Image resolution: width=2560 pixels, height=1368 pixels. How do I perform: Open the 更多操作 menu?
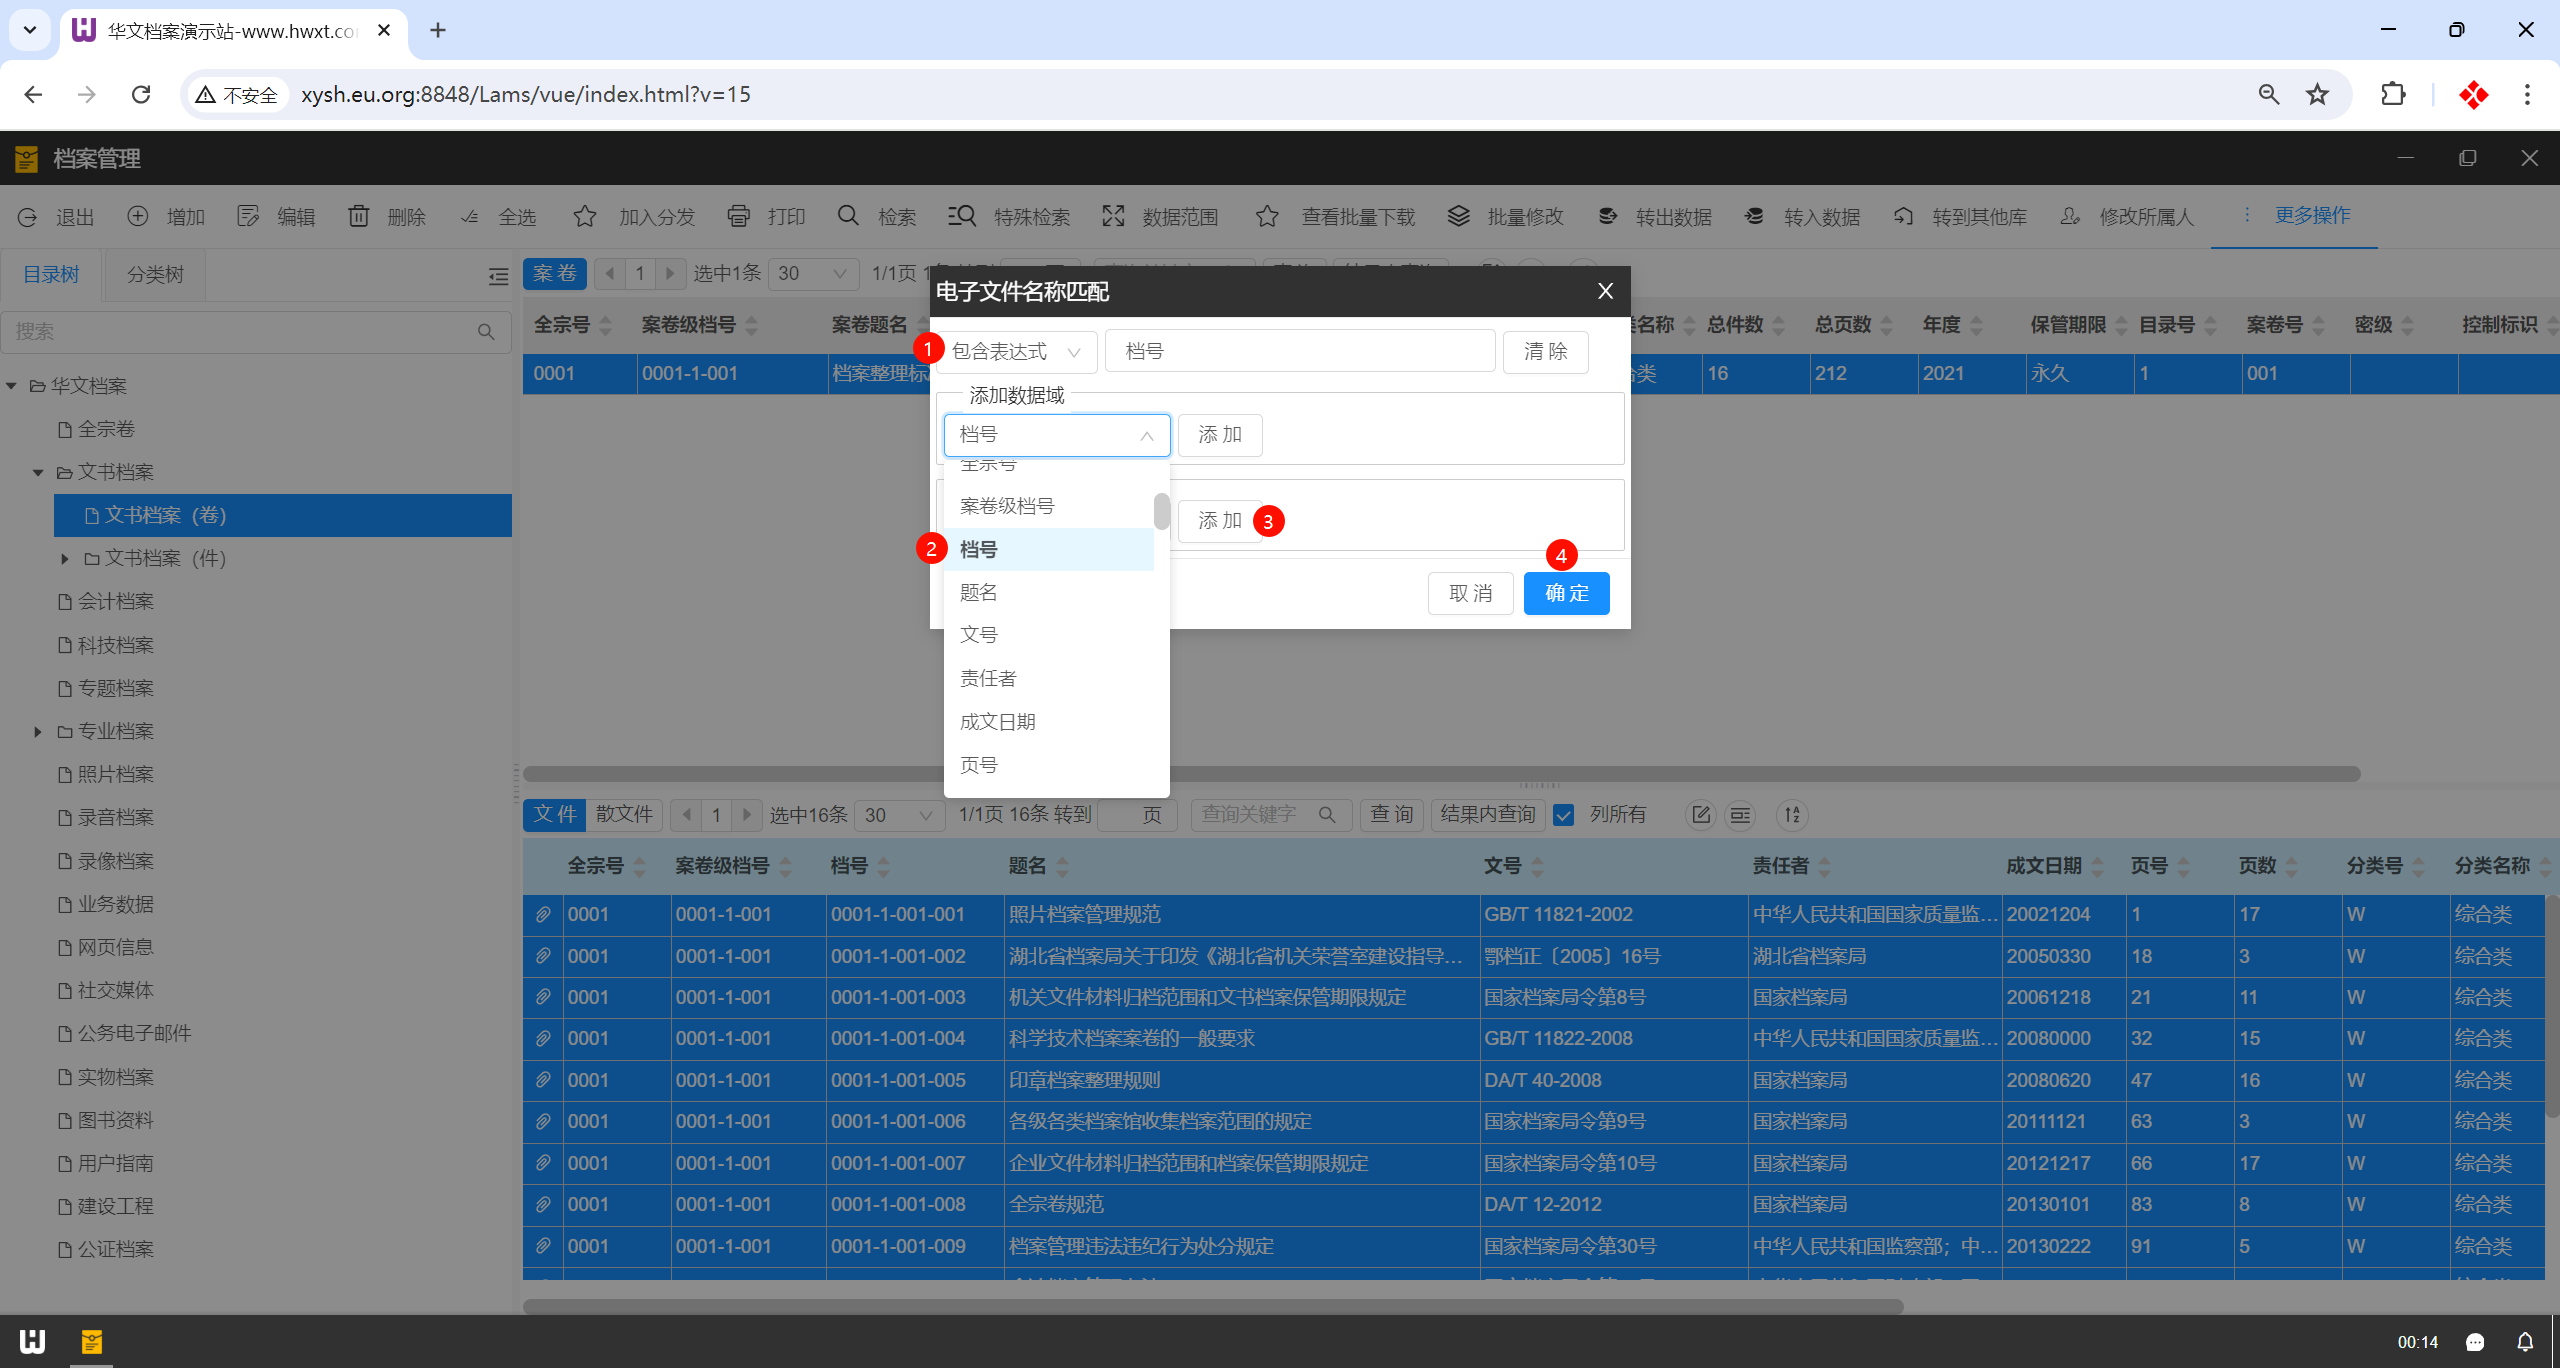click(x=2312, y=216)
